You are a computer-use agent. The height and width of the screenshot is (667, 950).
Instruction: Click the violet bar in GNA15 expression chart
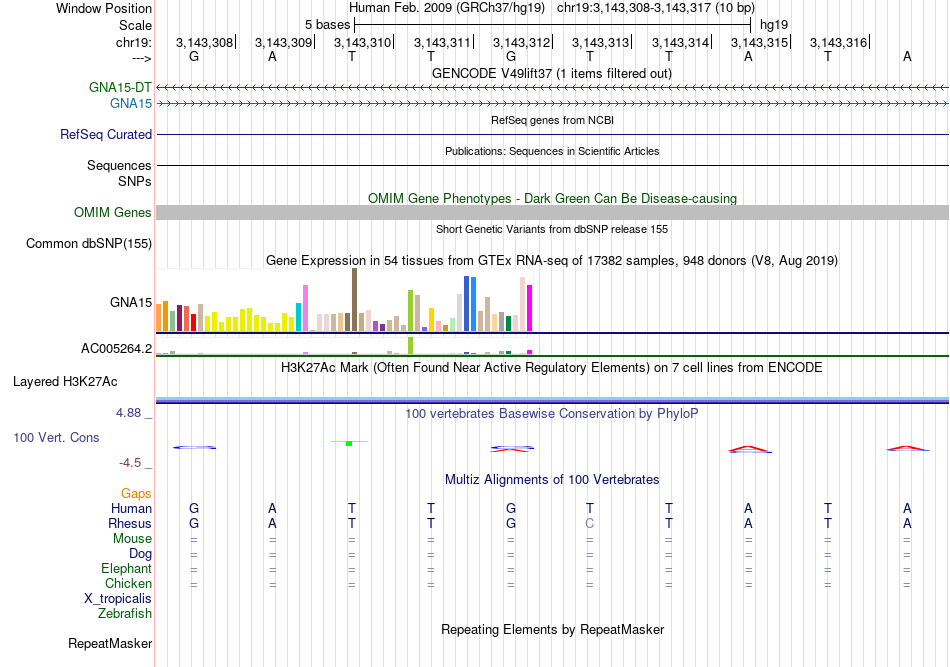(305, 308)
